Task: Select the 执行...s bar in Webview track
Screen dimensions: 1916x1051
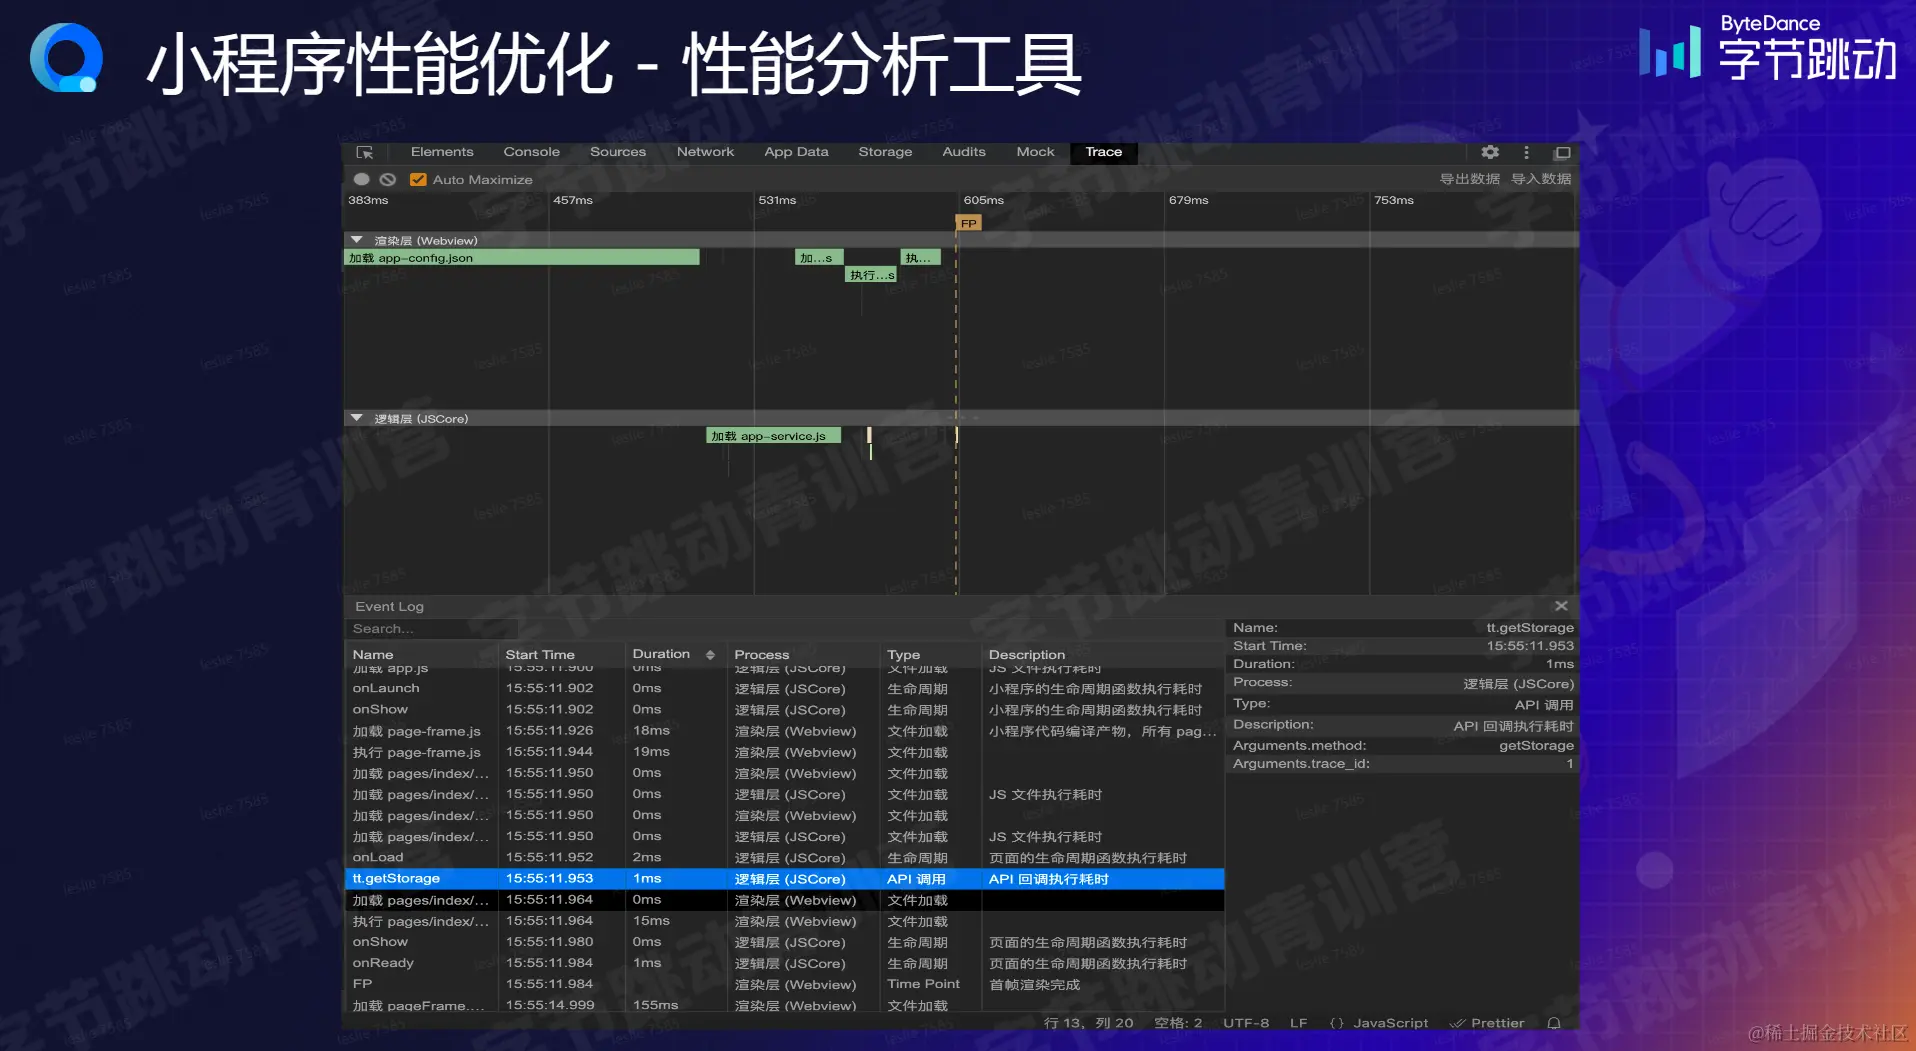Action: [x=871, y=275]
